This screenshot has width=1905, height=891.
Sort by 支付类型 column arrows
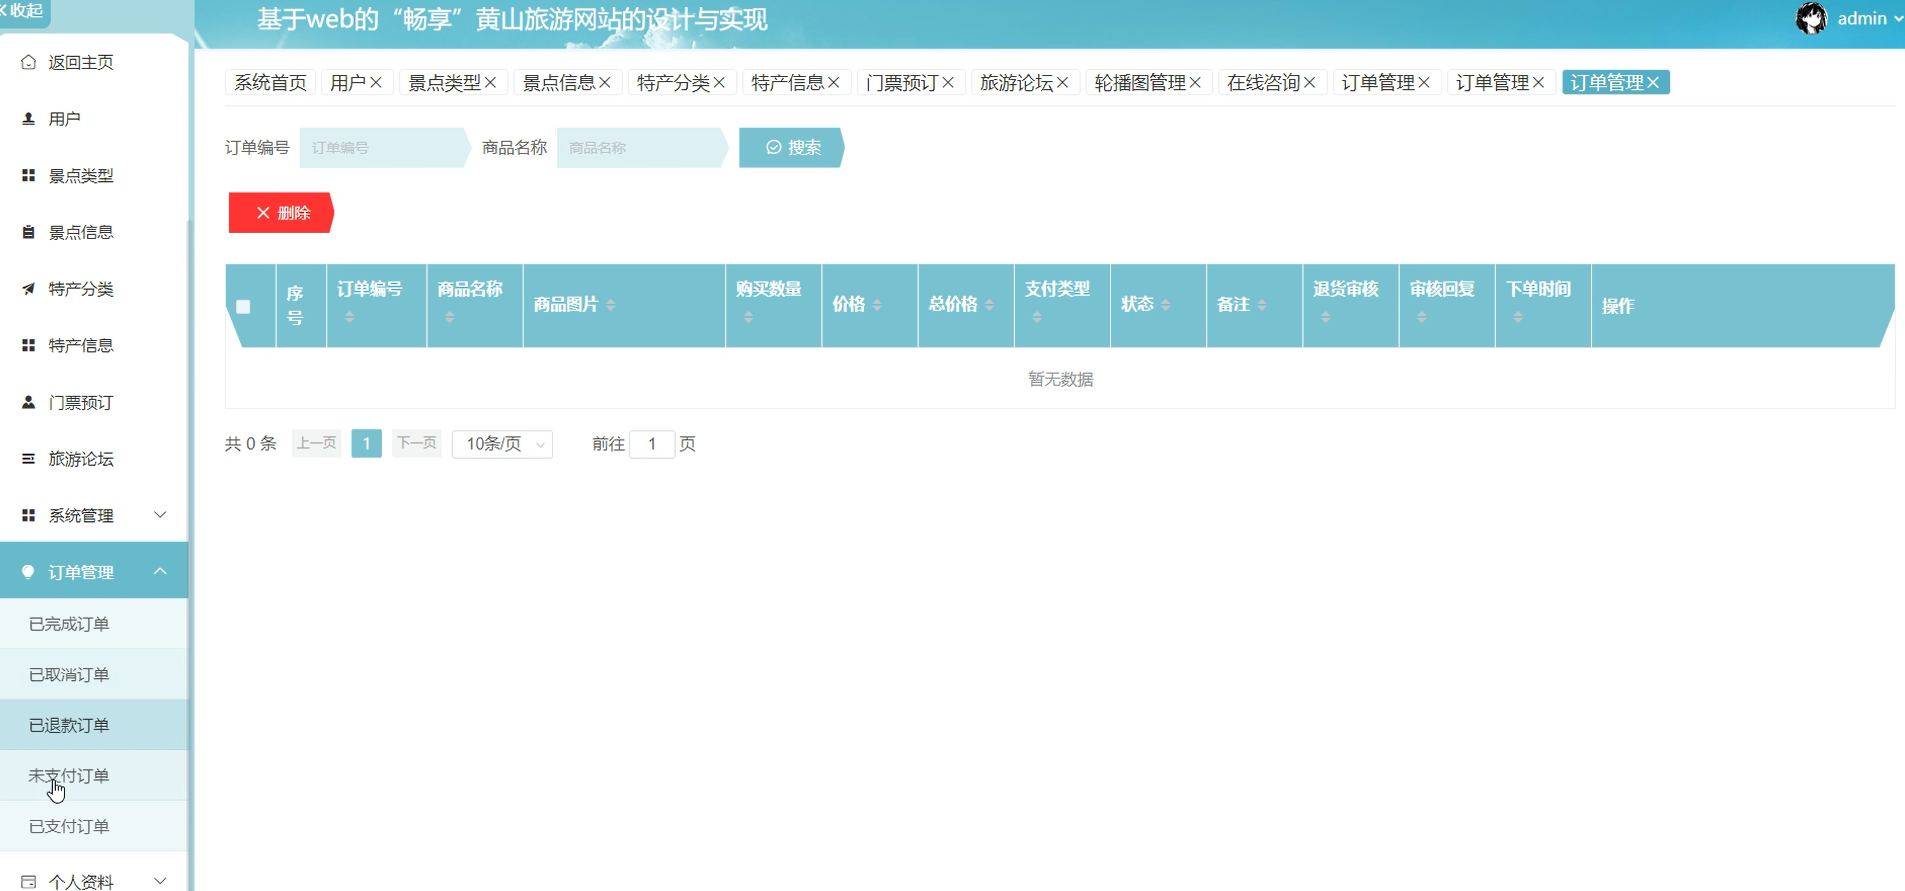click(x=1037, y=317)
